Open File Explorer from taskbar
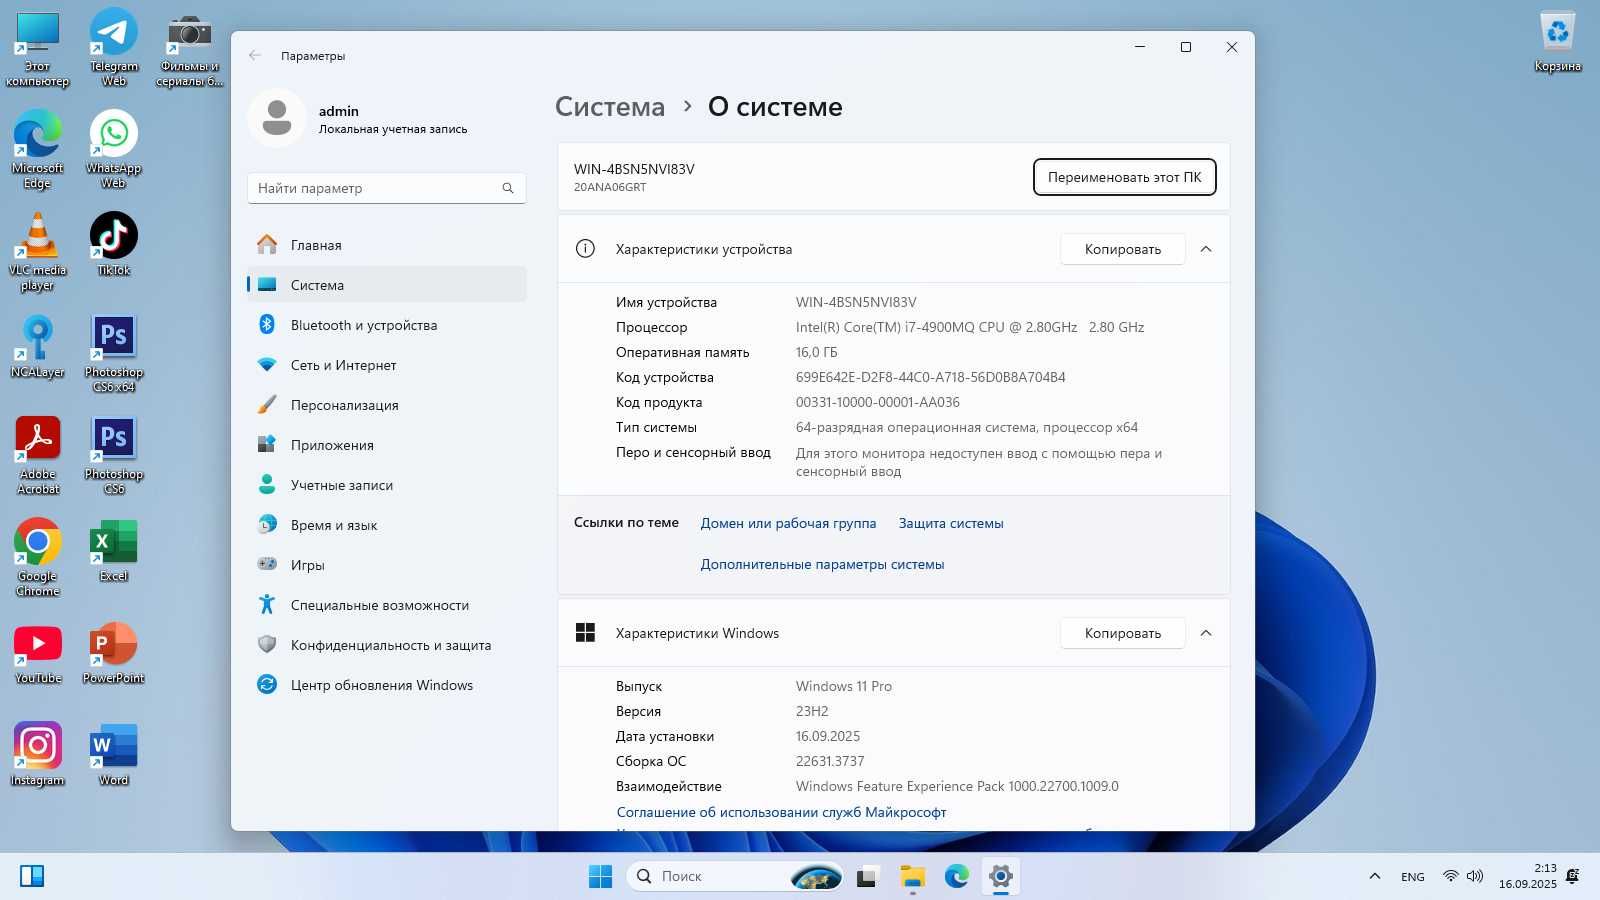Image resolution: width=1600 pixels, height=900 pixels. tap(912, 876)
